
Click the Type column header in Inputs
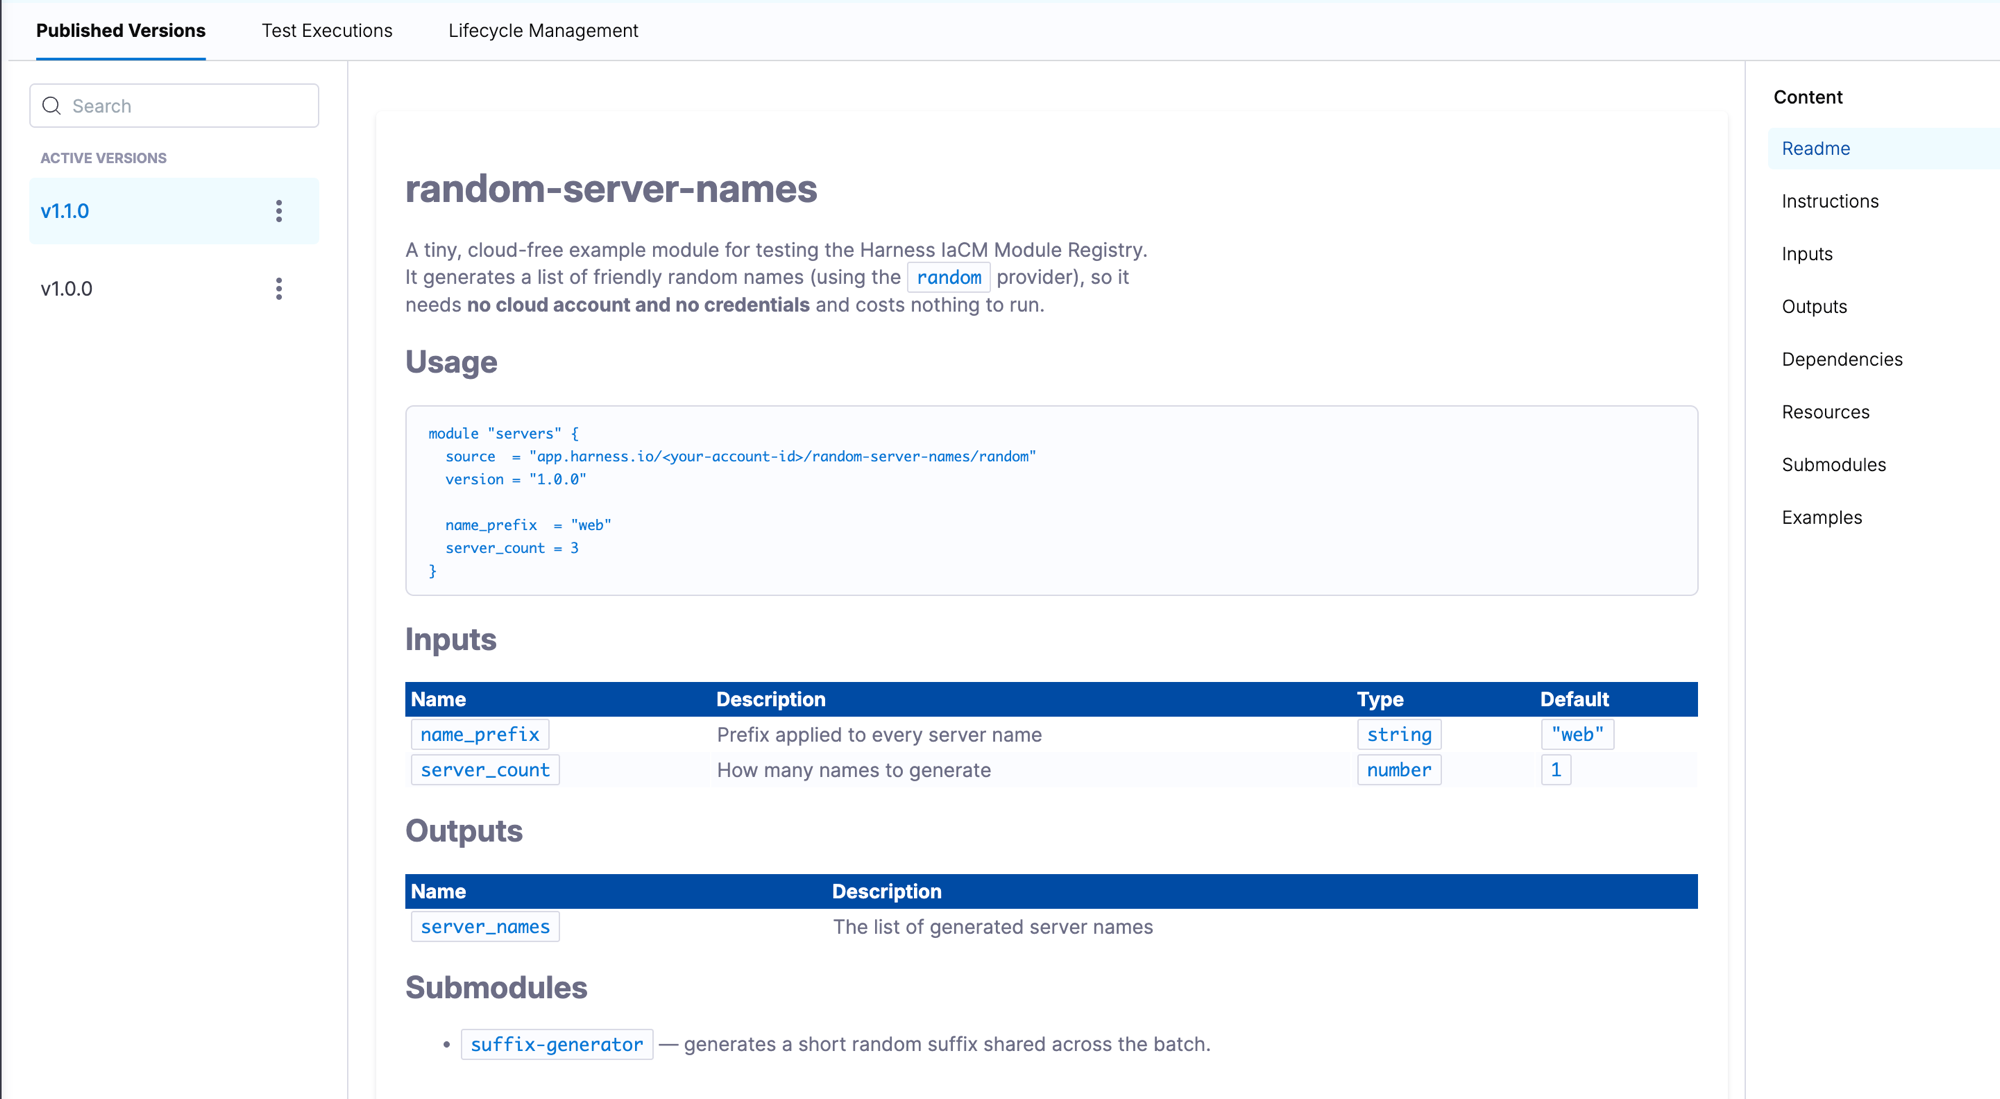tap(1380, 699)
